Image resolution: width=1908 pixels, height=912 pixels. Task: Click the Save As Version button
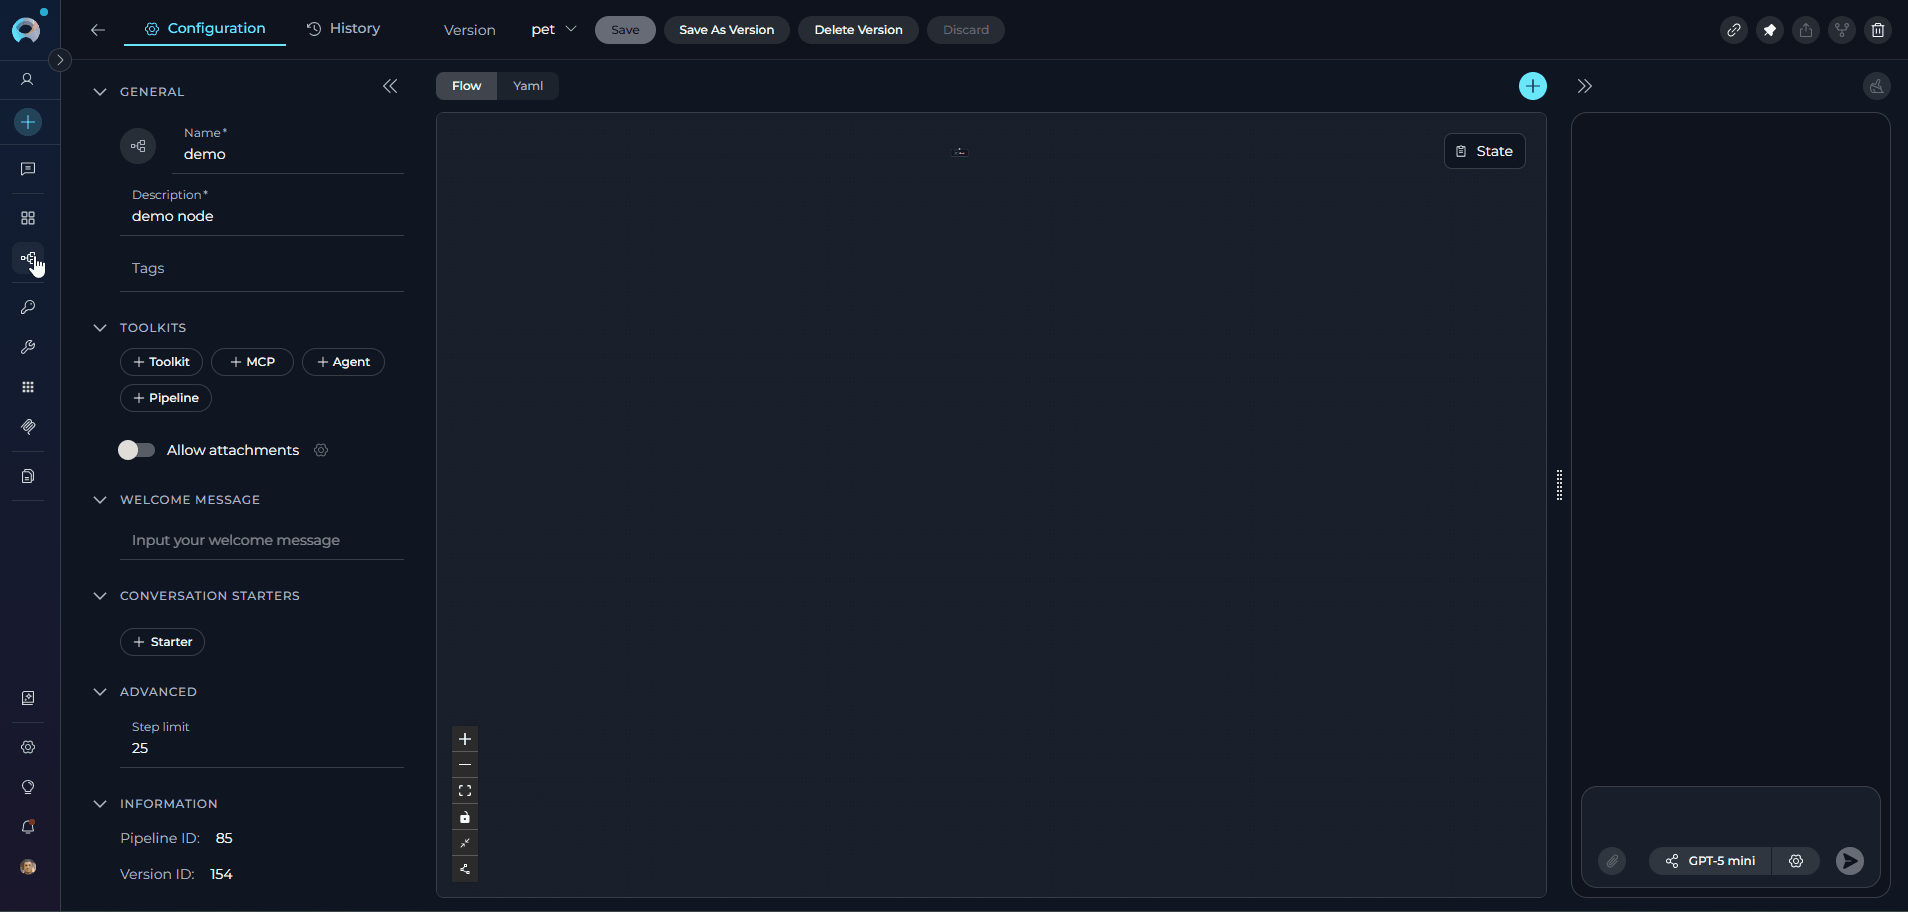pyautogui.click(x=726, y=30)
